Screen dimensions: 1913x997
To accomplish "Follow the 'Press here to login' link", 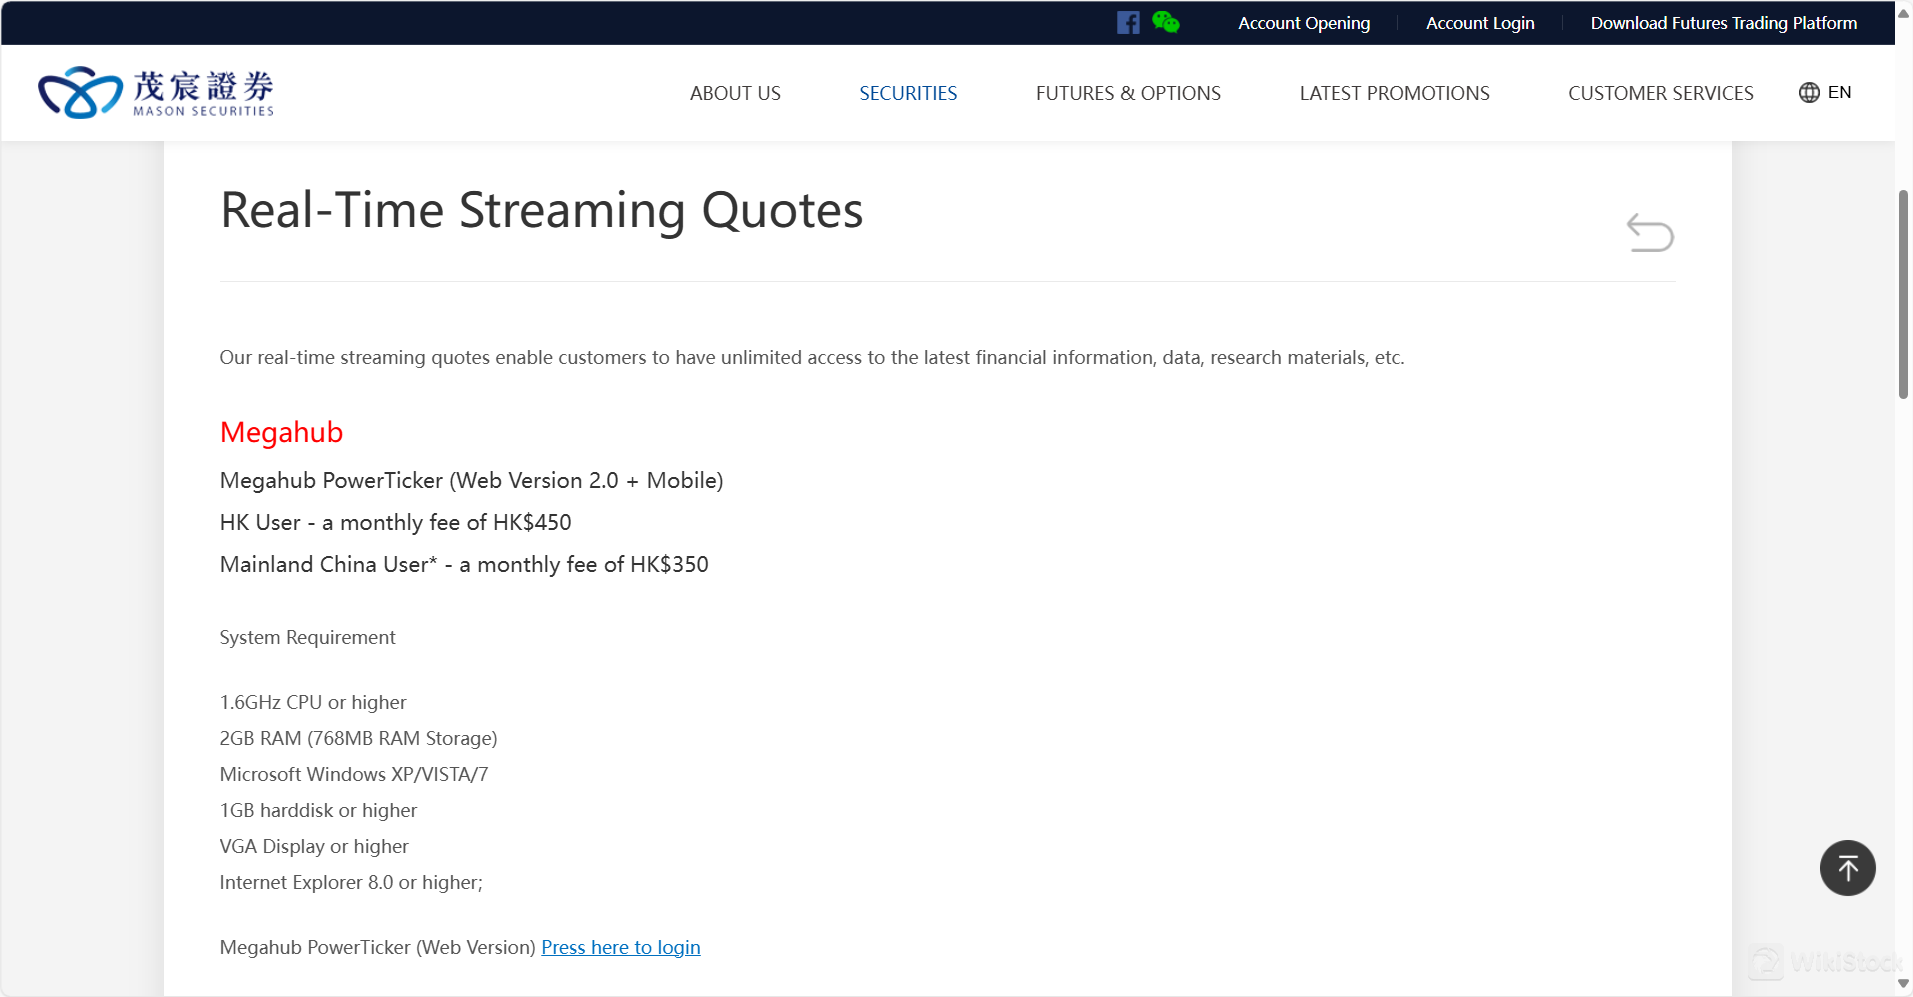I will point(620,947).
